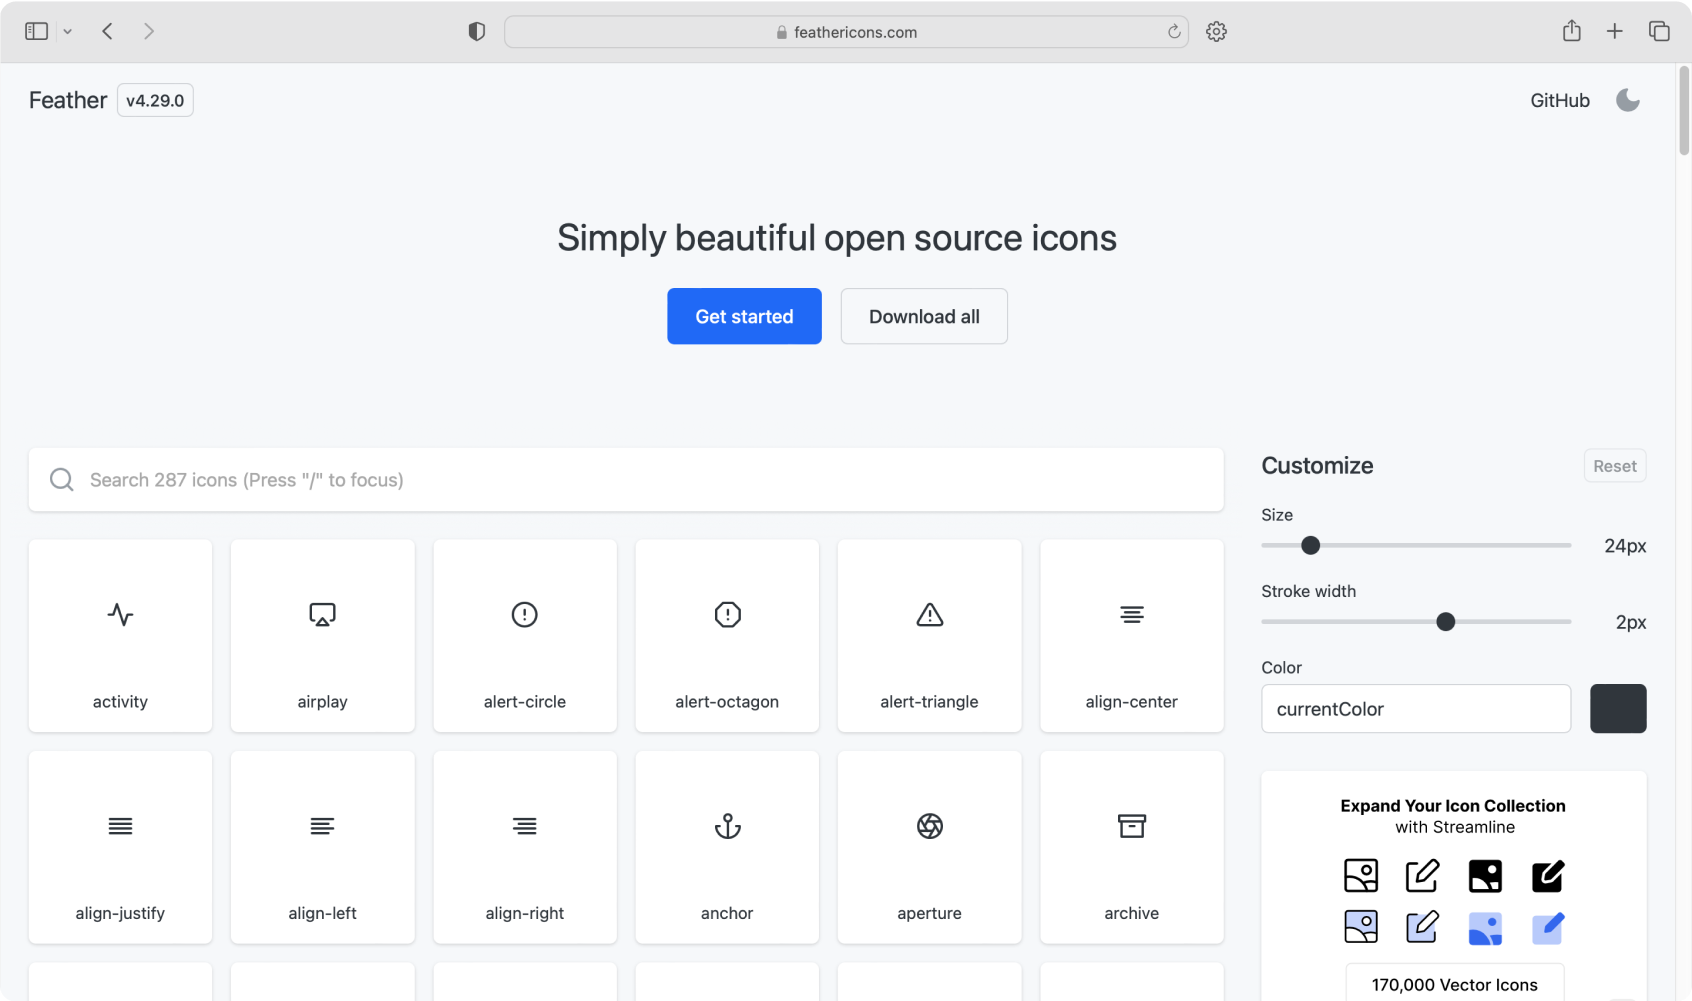Click the black outline image Streamline icon

[x=1361, y=876]
